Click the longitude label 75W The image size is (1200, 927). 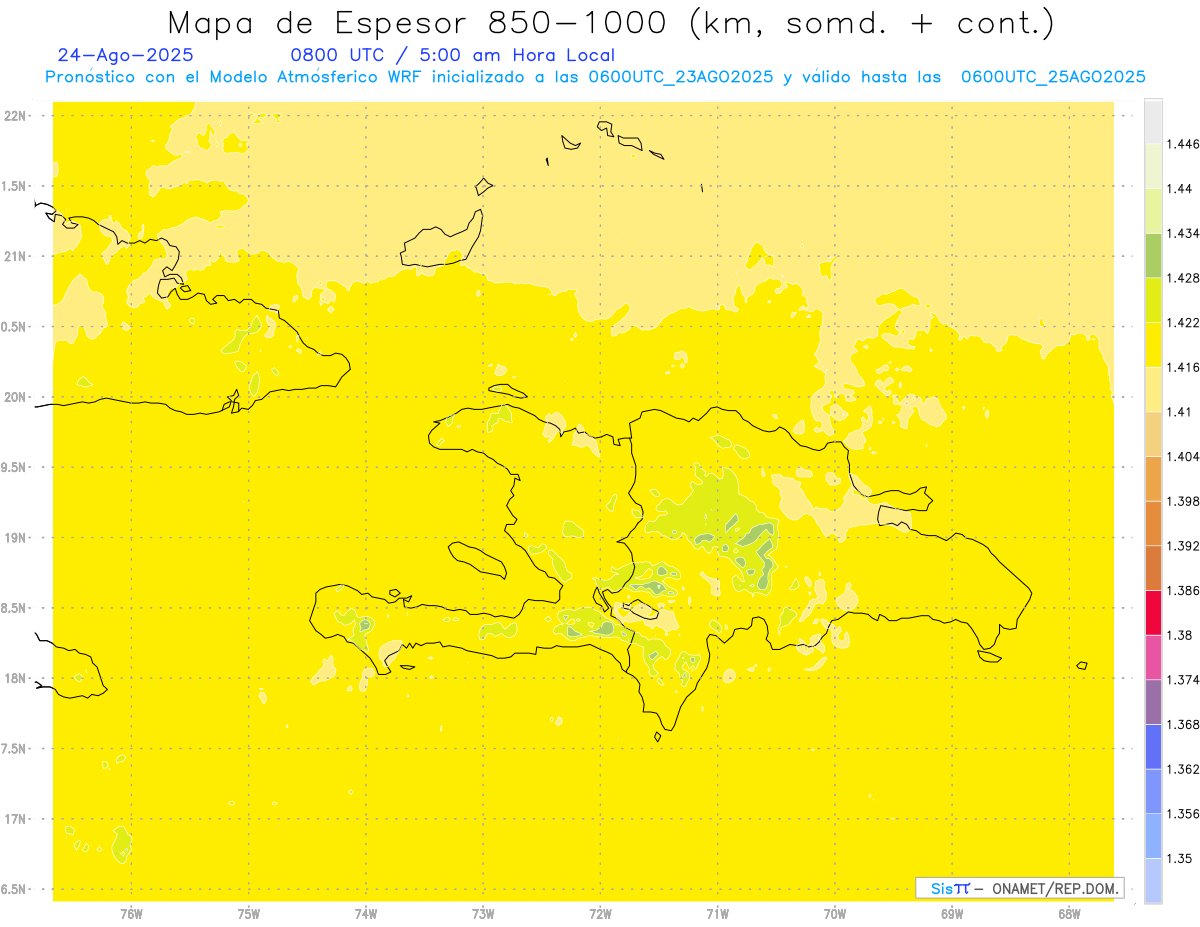(249, 914)
